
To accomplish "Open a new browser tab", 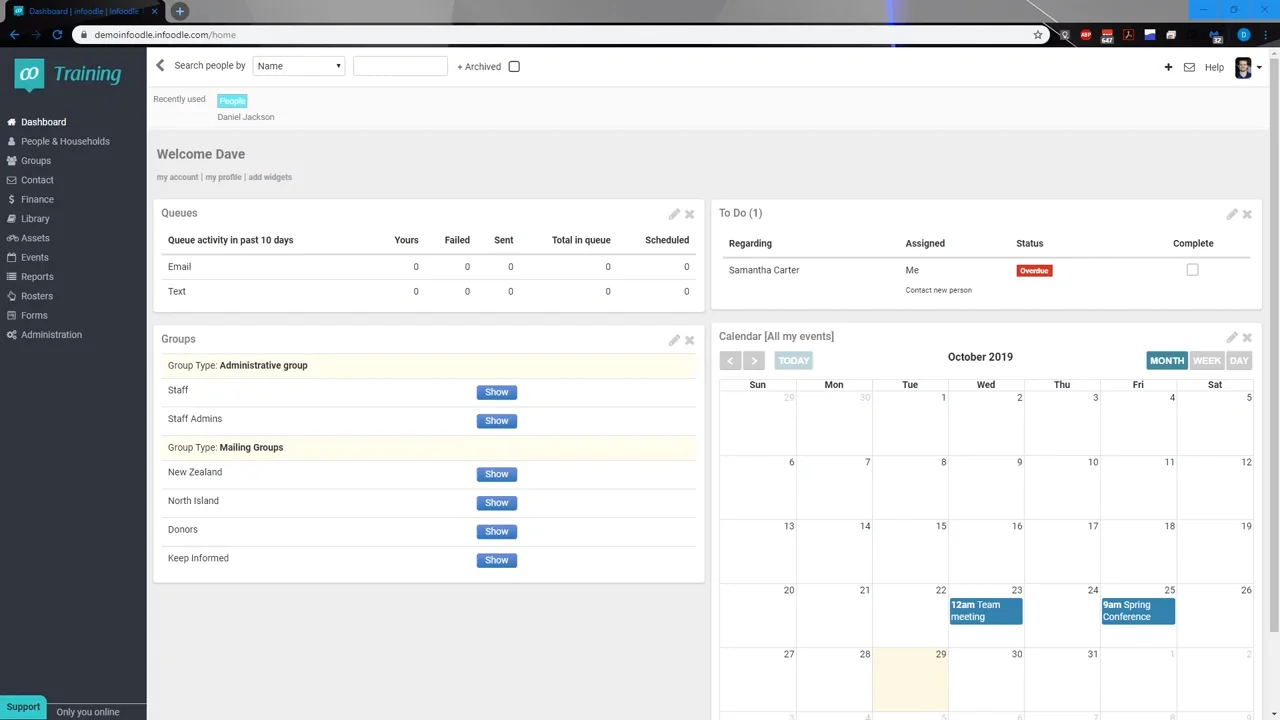I will [179, 11].
